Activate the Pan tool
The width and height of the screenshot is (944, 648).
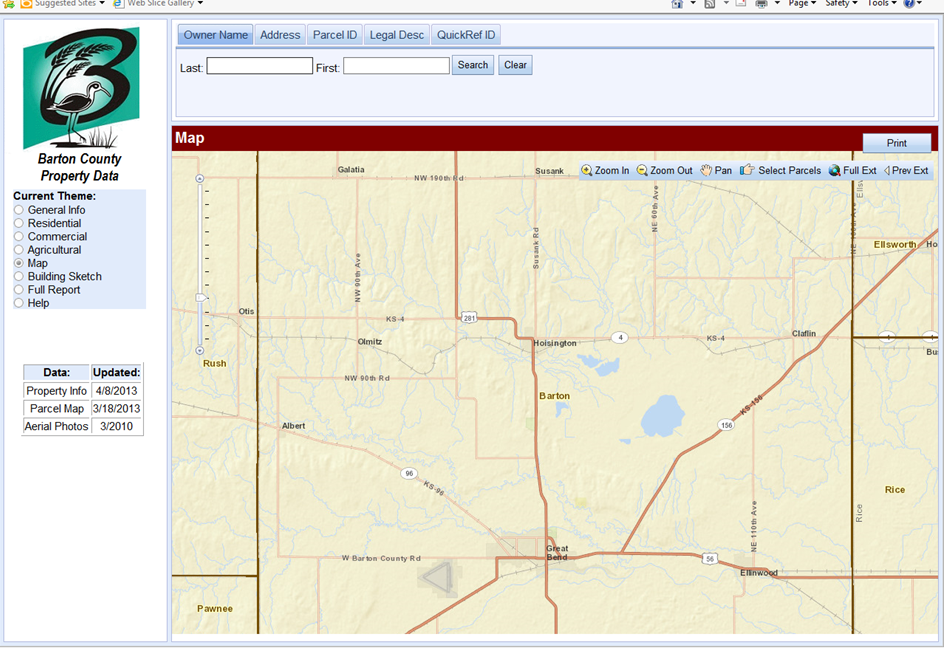(x=716, y=170)
